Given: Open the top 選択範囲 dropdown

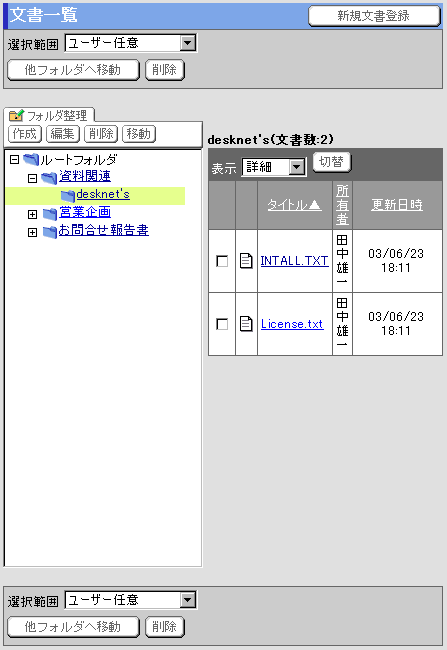Looking at the screenshot, I should (131, 43).
